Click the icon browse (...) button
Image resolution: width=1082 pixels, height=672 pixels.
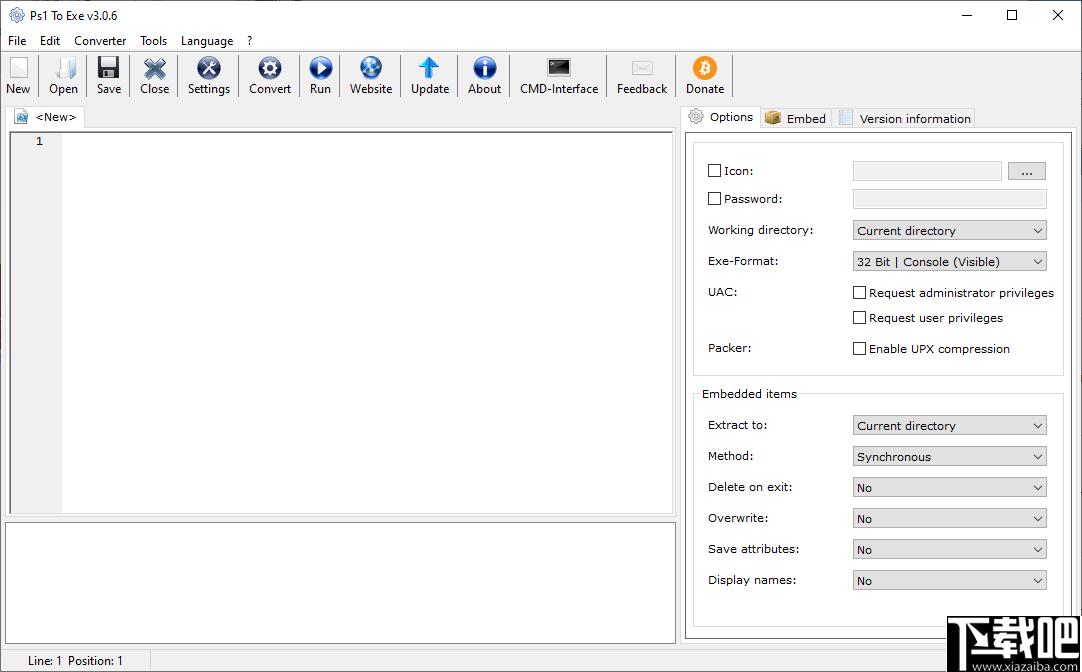coord(1027,171)
